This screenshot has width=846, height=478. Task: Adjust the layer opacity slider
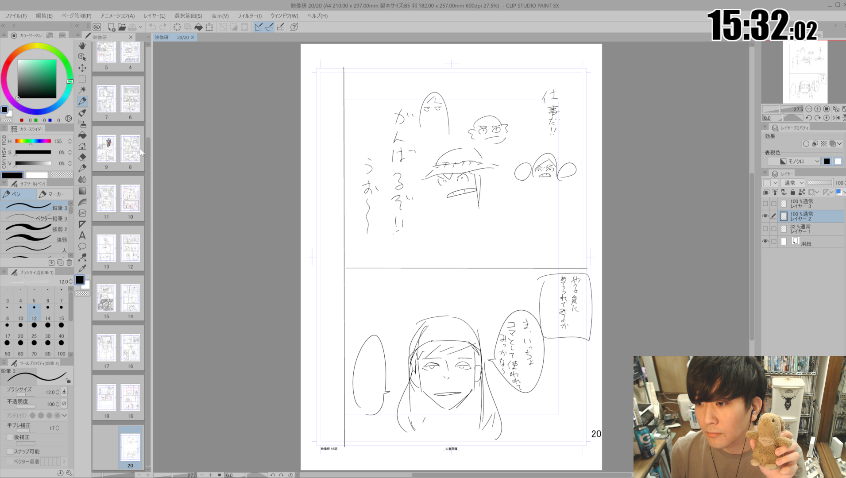tap(820, 183)
